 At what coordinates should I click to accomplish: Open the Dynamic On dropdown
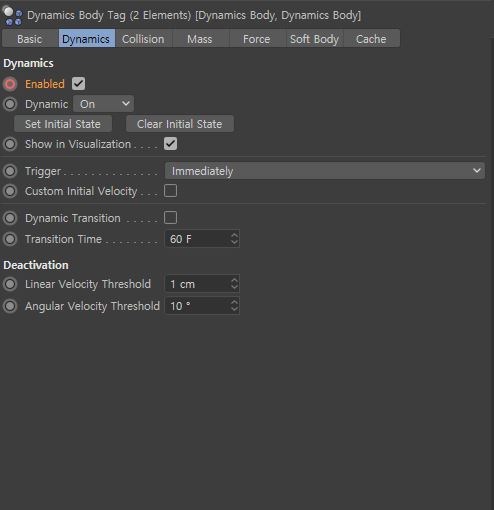pos(104,104)
